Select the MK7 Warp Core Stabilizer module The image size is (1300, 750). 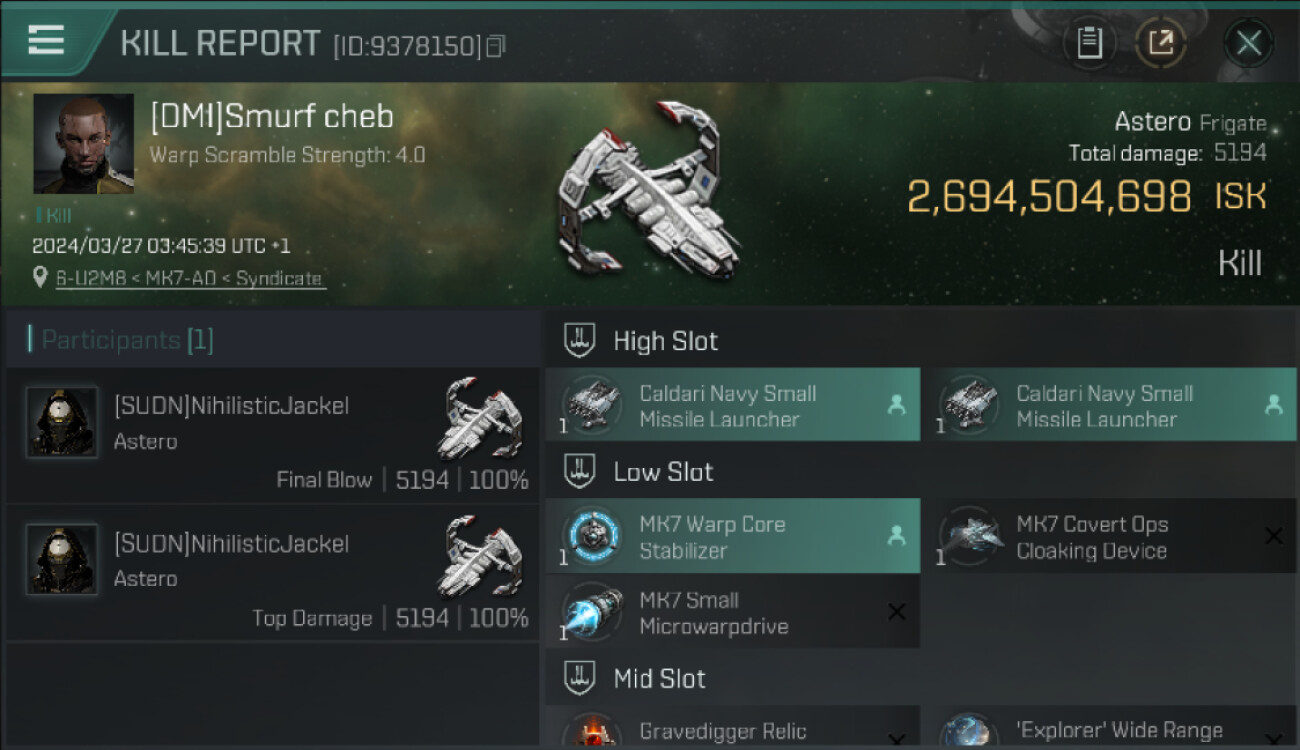coord(732,537)
